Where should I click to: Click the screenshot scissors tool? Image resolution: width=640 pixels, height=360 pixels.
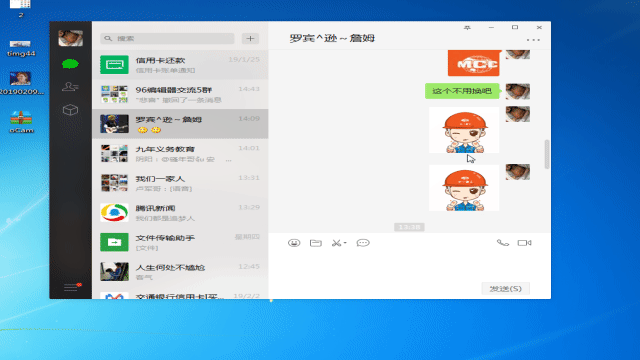pos(336,243)
